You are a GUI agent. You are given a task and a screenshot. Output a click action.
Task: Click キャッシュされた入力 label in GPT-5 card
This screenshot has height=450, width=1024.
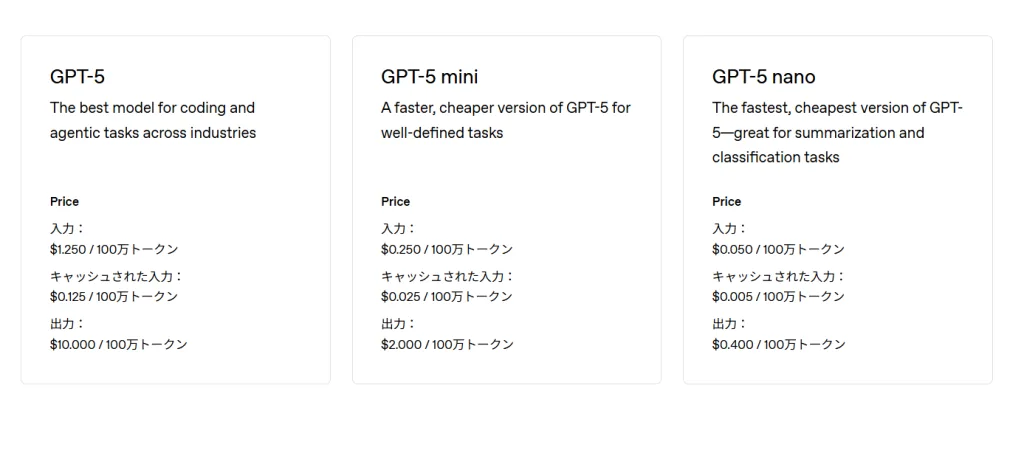[116, 276]
